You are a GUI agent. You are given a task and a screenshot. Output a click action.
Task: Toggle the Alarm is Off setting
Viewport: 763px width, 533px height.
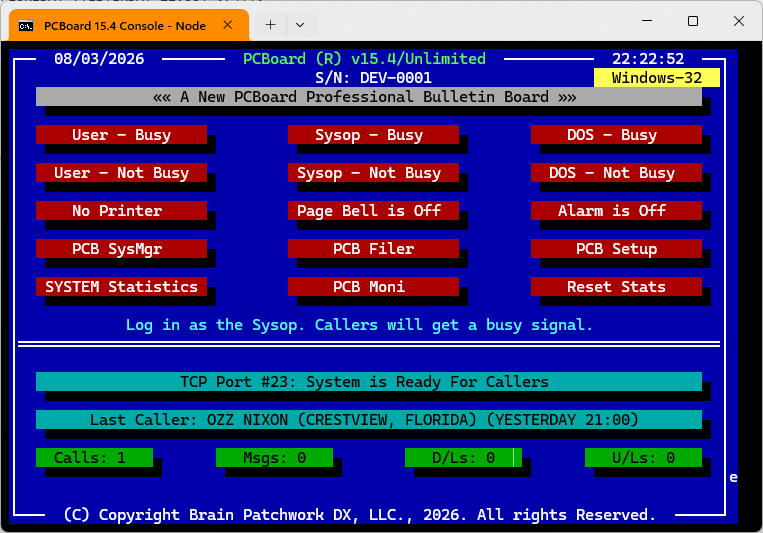pos(616,210)
